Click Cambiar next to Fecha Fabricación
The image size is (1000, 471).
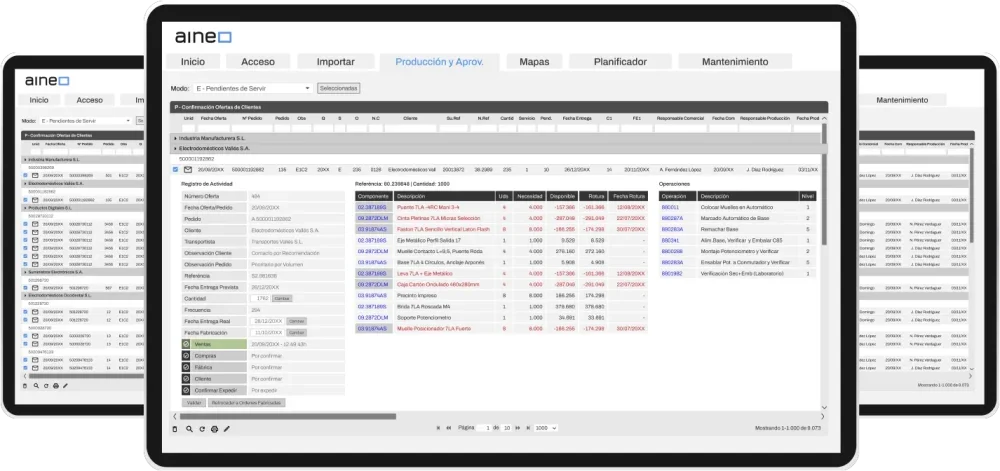coord(296,333)
